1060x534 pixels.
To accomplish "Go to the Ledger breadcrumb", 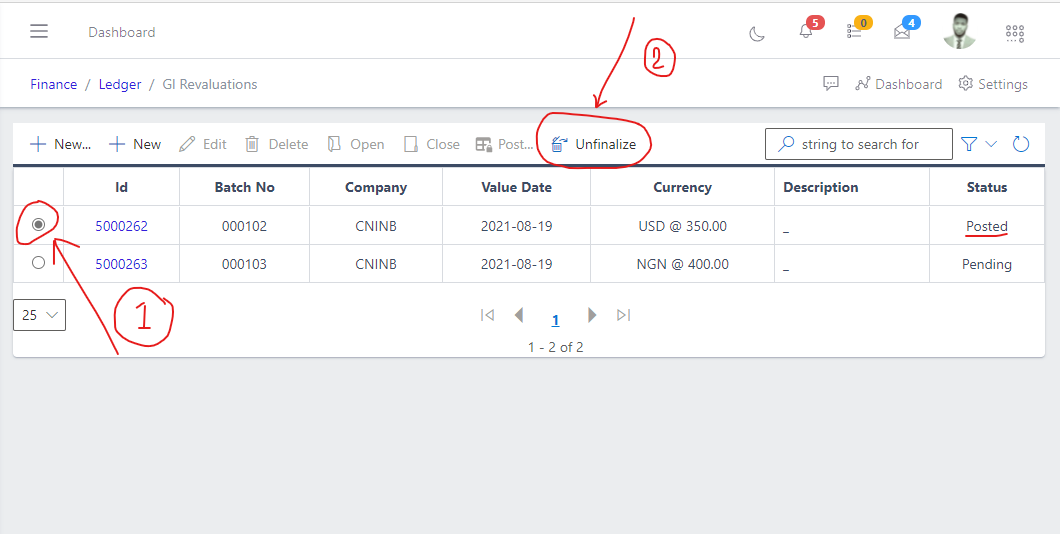I will pos(120,84).
